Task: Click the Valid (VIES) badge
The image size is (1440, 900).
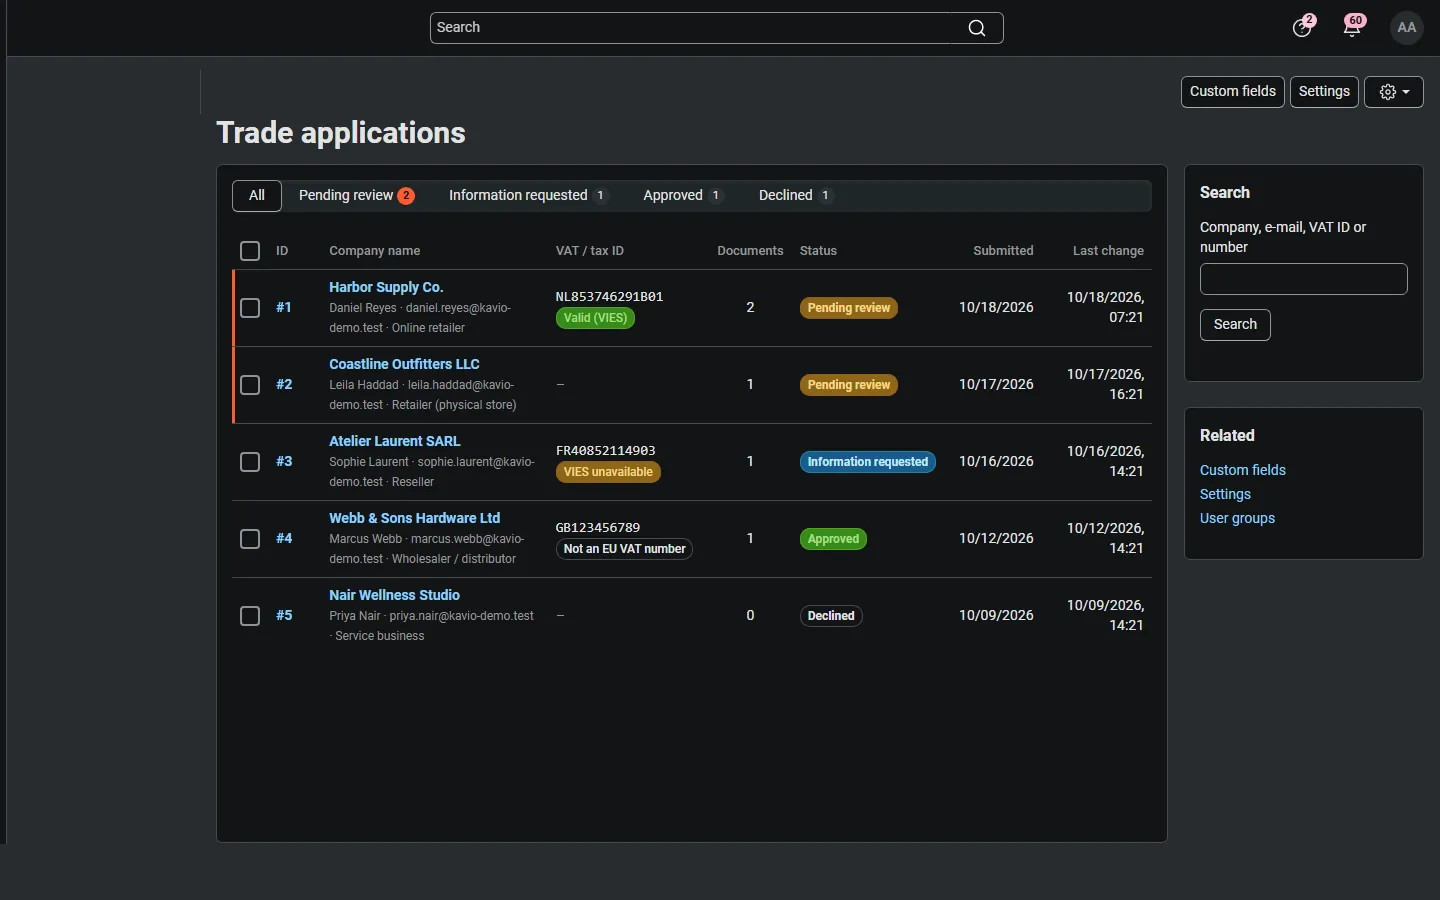Action: tap(595, 319)
